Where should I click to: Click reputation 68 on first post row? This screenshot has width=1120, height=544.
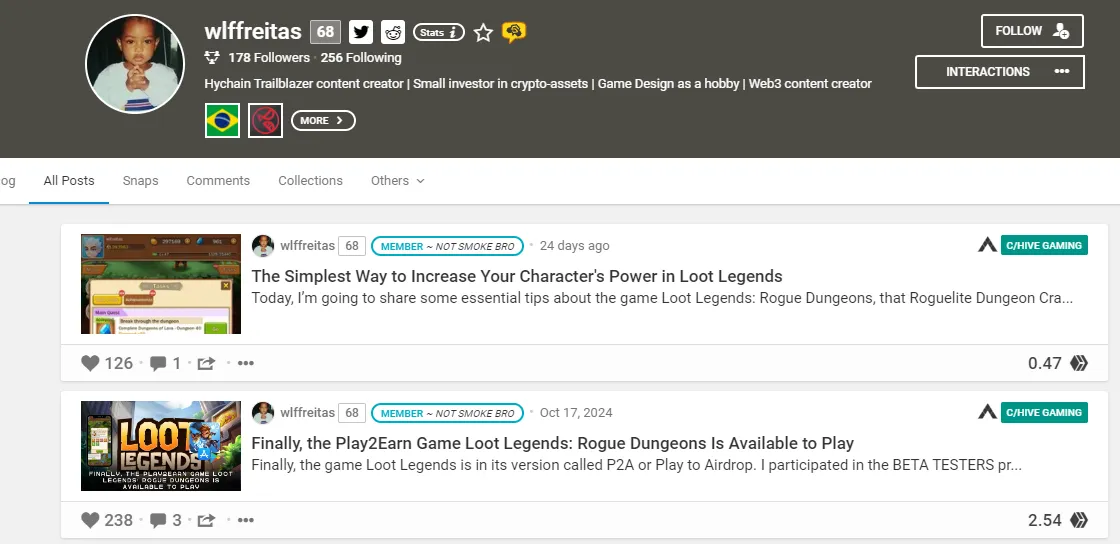[351, 246]
